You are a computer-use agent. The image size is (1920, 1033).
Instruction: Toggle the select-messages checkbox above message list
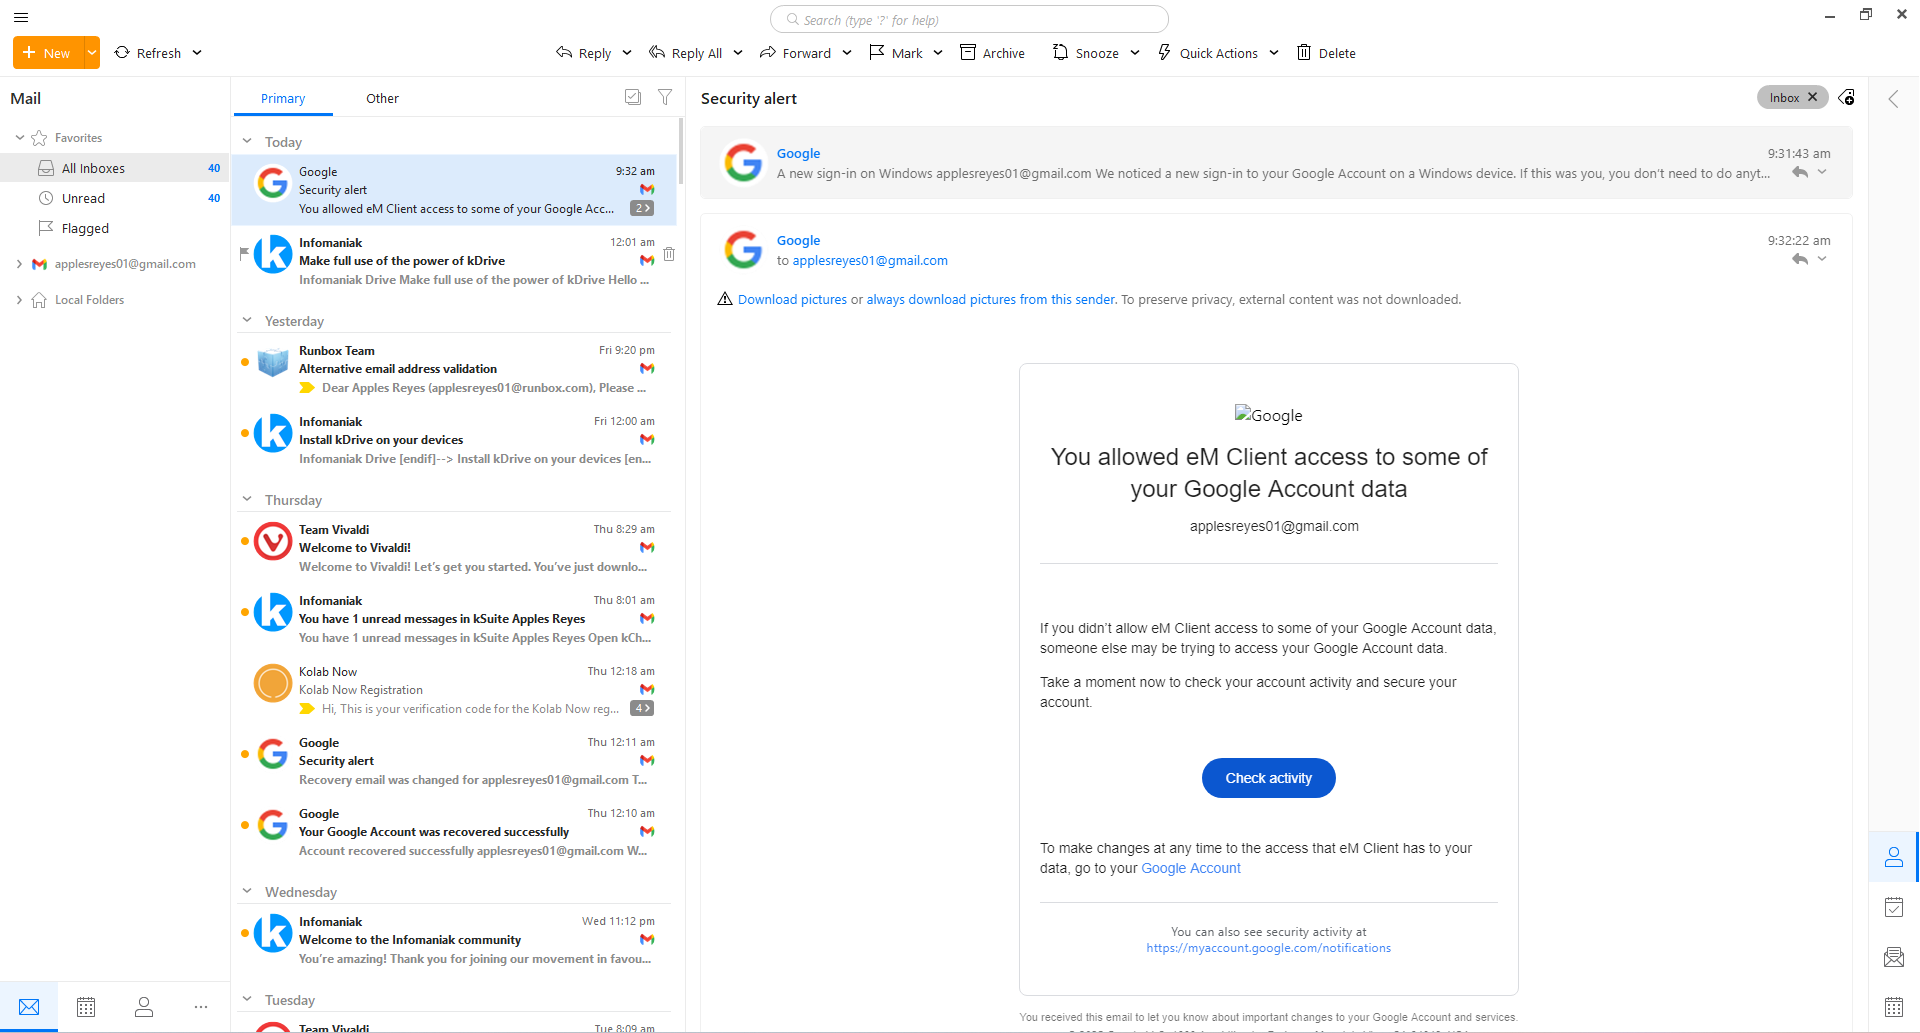click(x=633, y=97)
